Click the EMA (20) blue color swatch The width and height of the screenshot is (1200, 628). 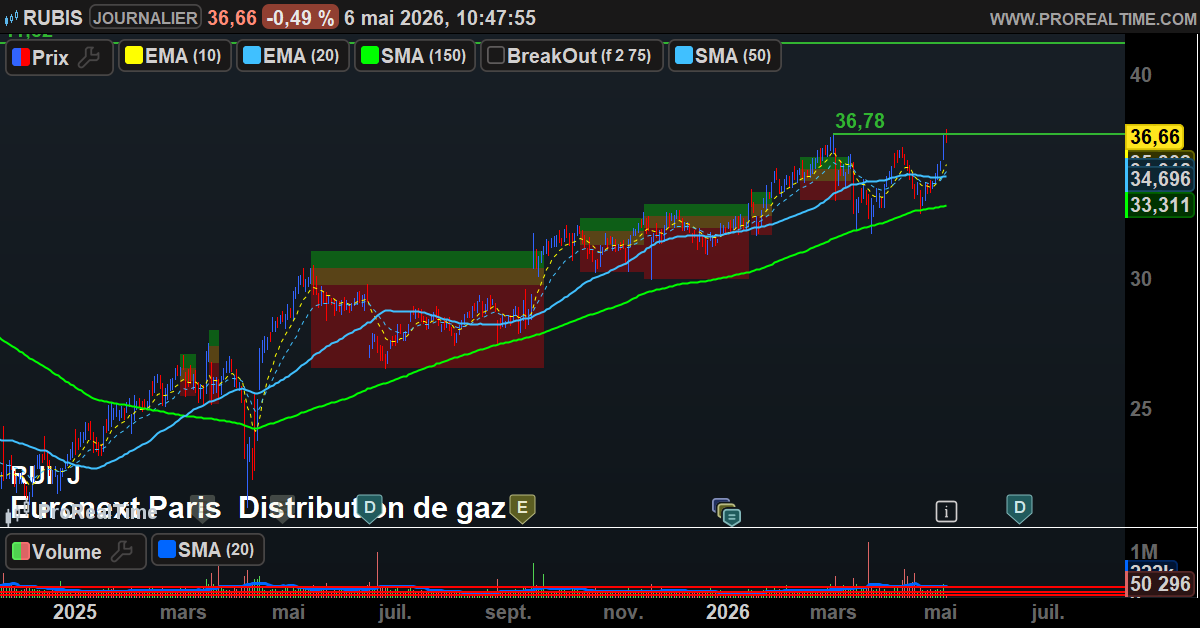pyautogui.click(x=251, y=56)
